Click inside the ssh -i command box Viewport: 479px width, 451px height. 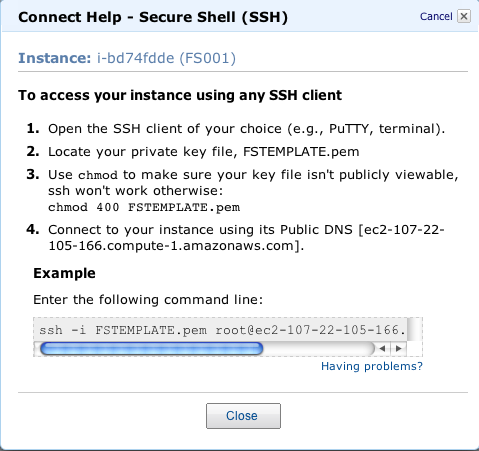222,330
